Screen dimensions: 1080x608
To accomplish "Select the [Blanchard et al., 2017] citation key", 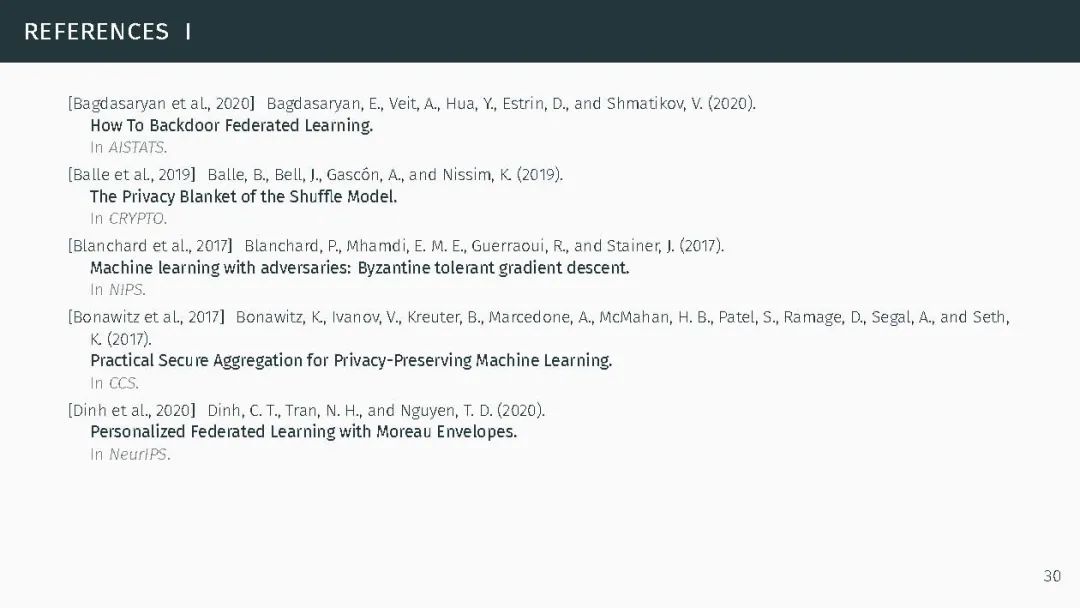I will [x=151, y=246].
